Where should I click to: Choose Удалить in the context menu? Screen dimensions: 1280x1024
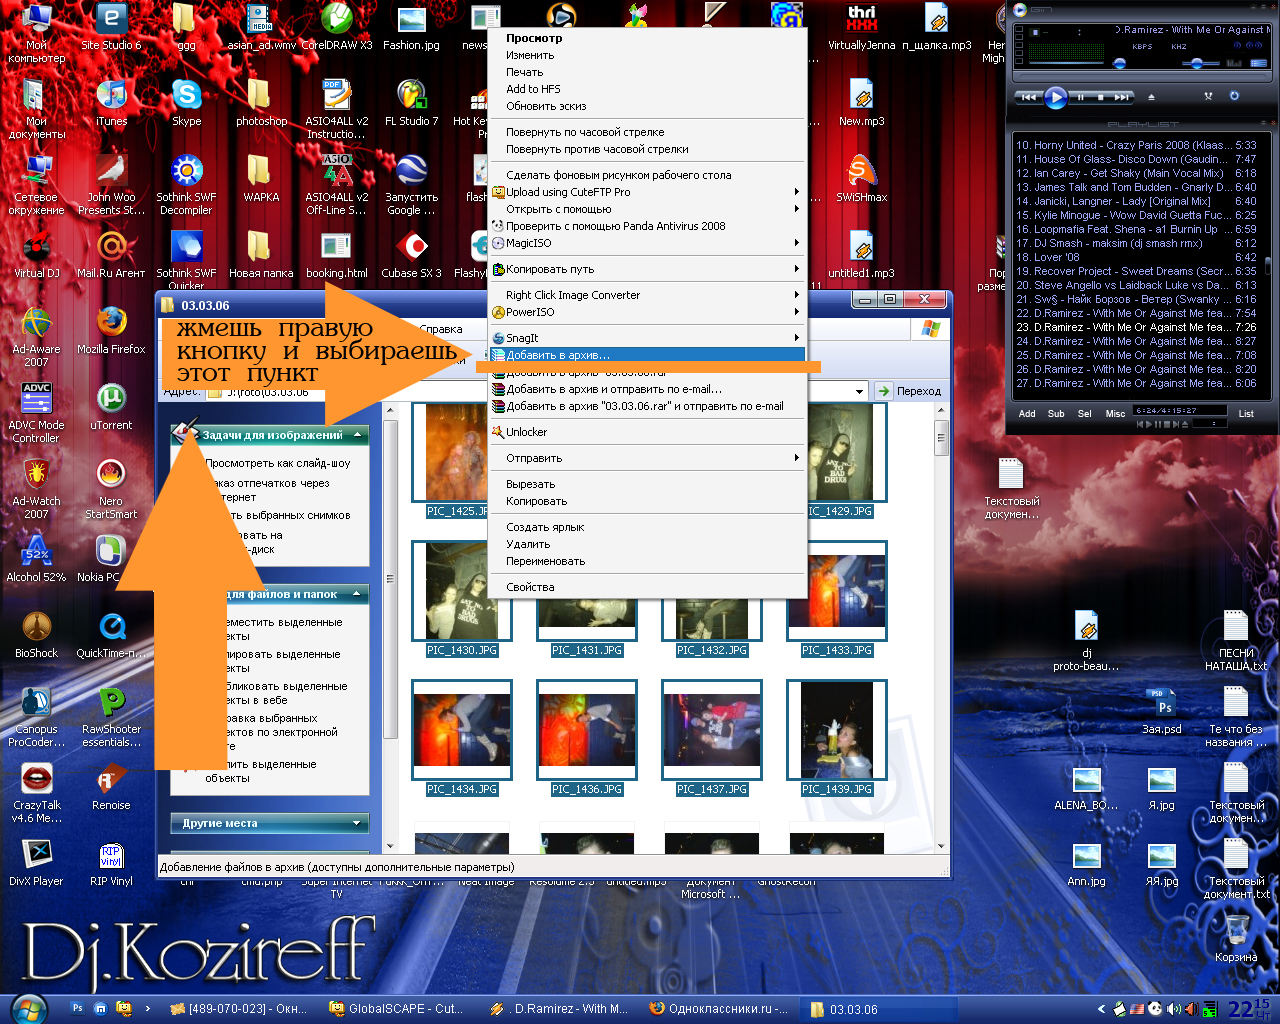[x=647, y=544]
